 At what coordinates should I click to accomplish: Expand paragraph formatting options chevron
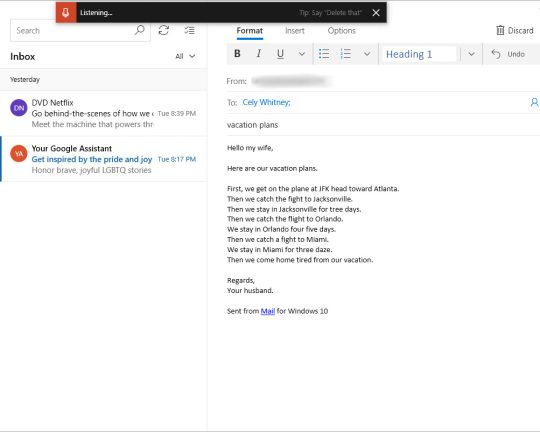click(x=367, y=54)
